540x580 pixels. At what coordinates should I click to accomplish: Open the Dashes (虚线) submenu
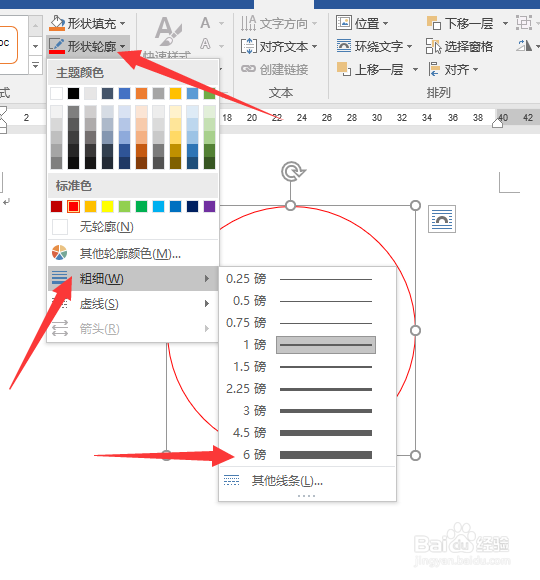[x=133, y=304]
